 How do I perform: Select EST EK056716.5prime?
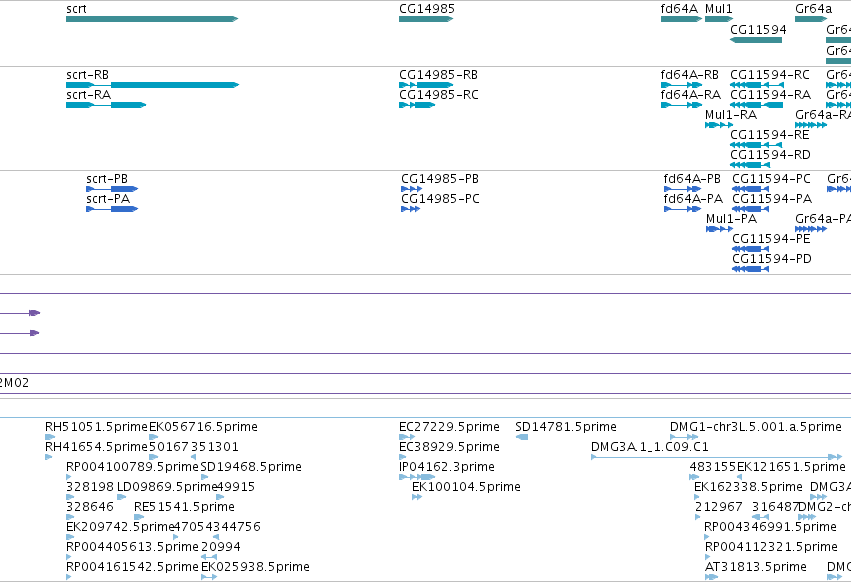point(154,437)
